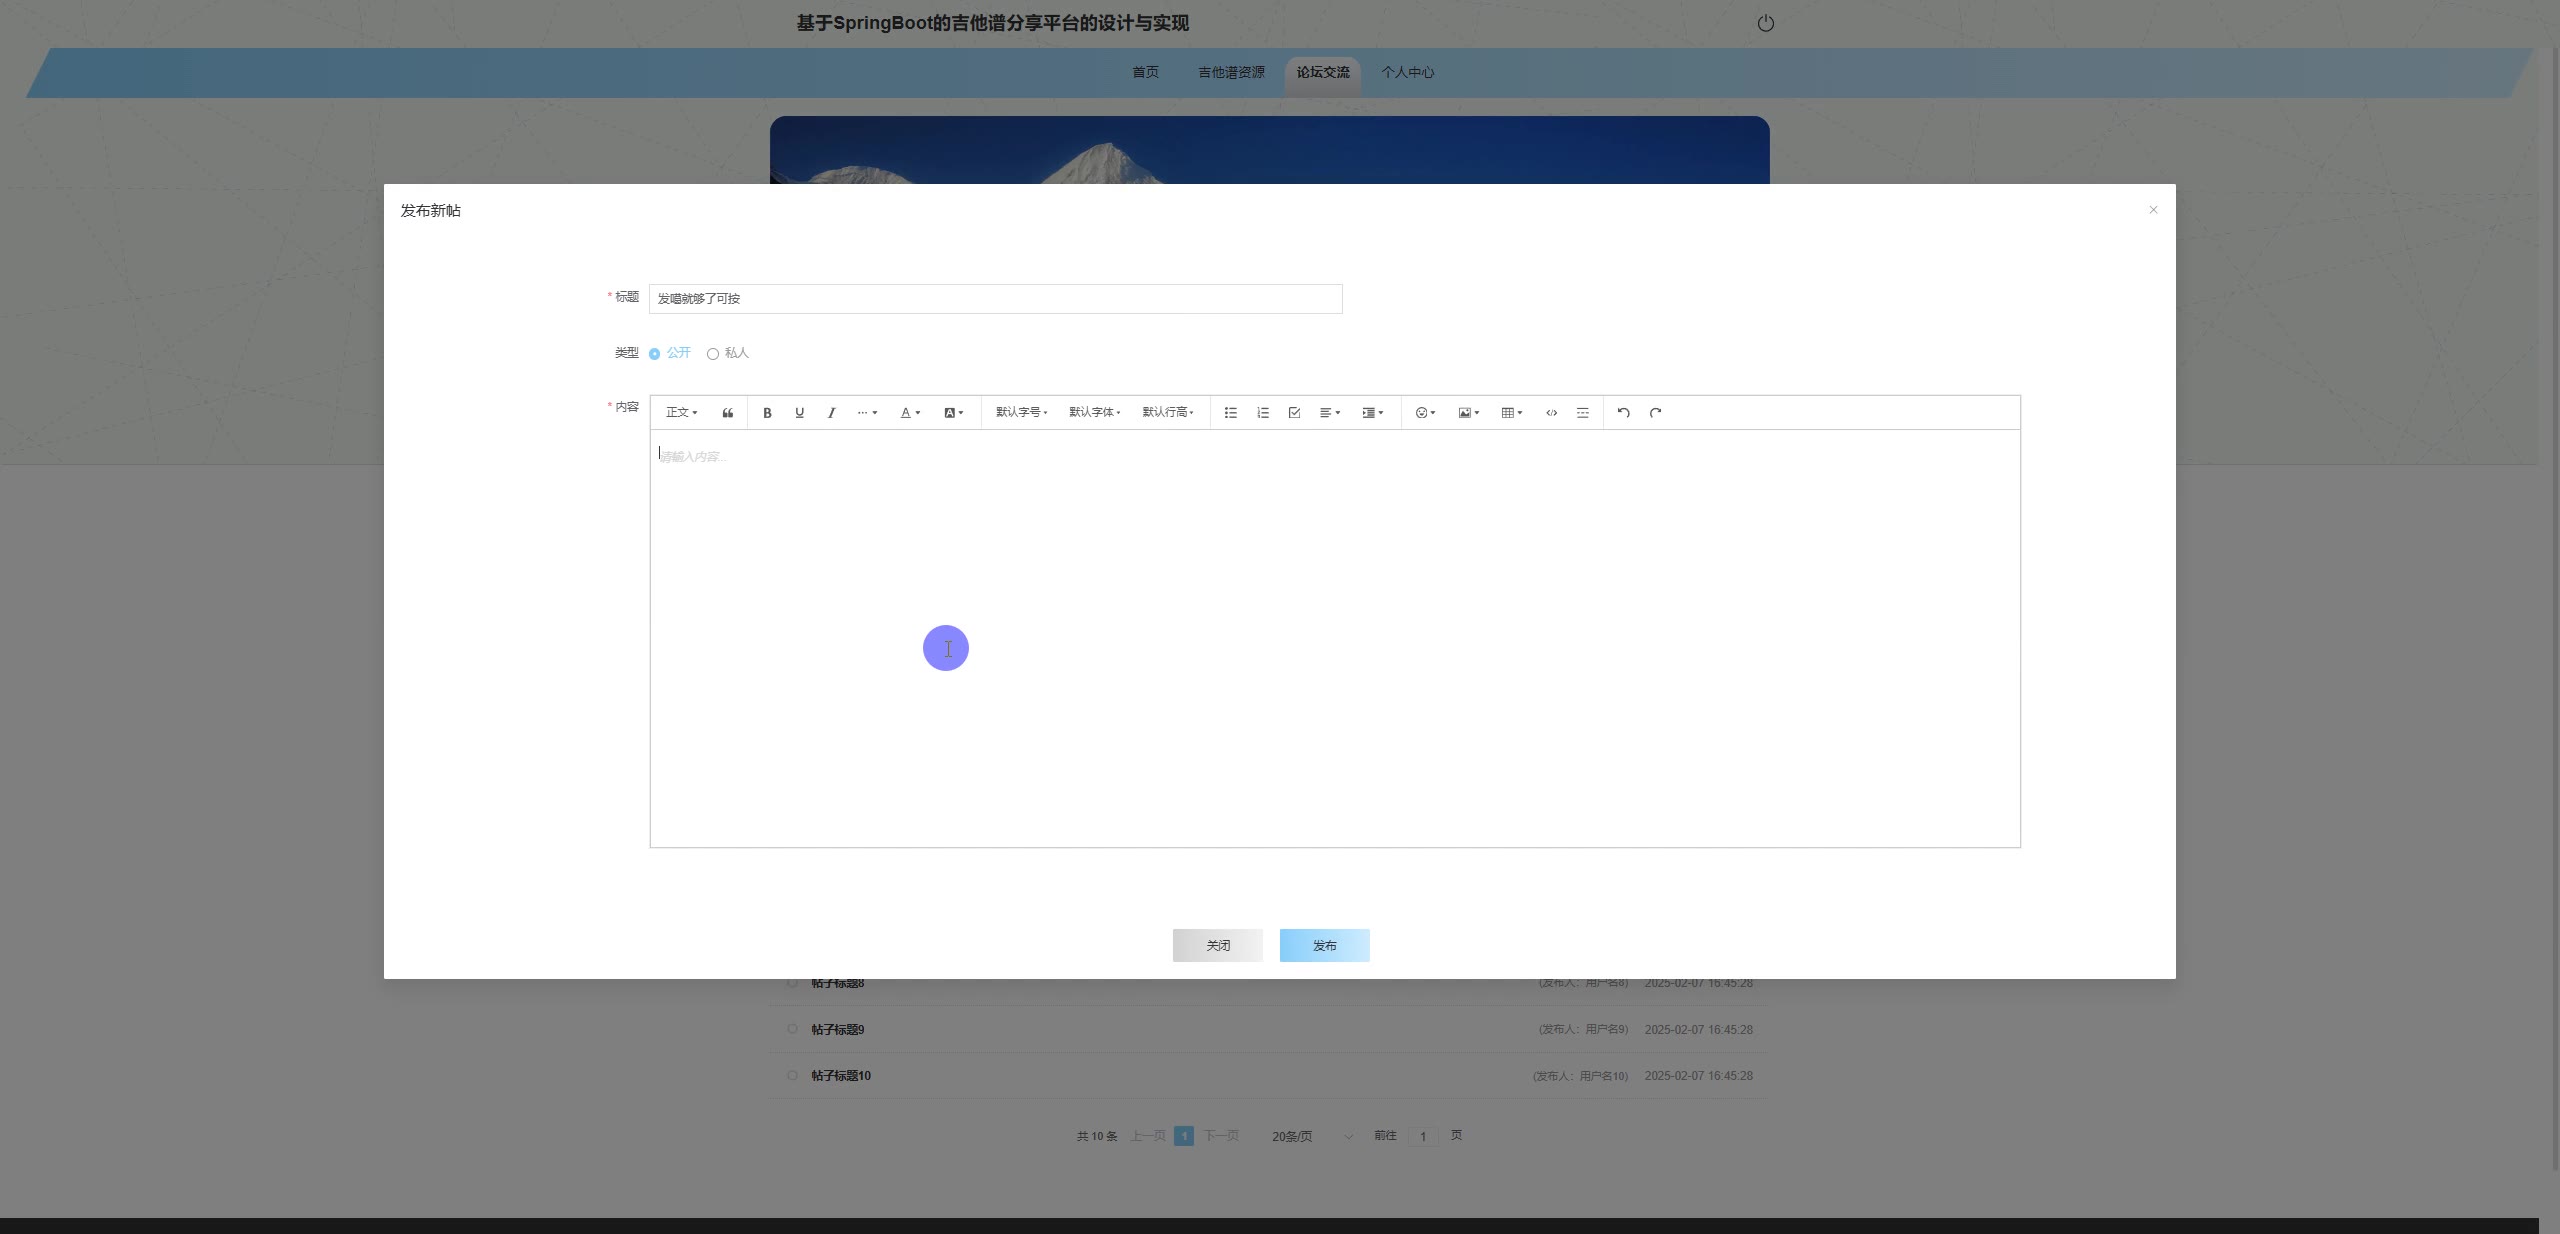
Task: Open the 默认行高 line height dropdown
Action: point(1167,413)
